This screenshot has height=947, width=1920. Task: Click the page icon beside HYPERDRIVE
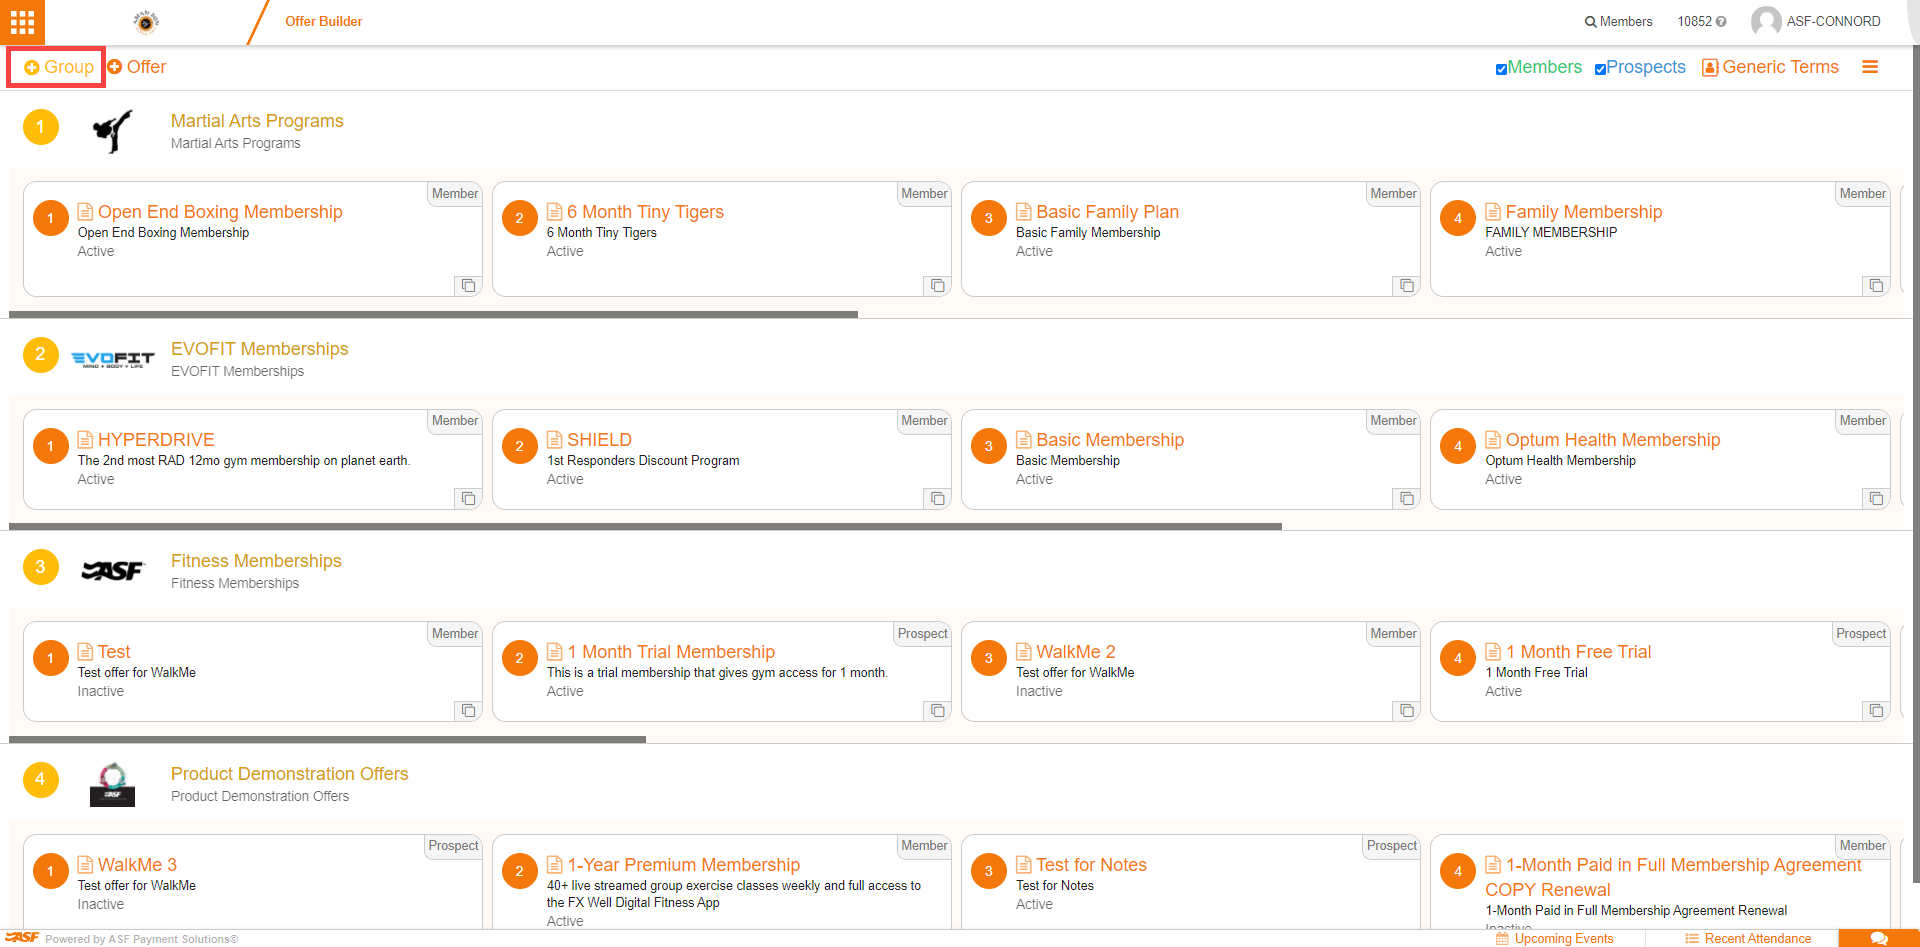coord(85,439)
